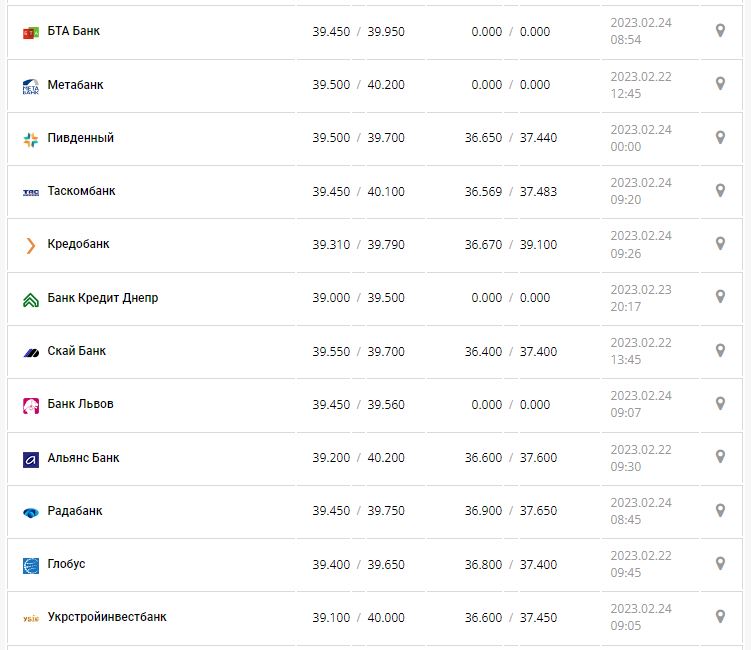751x650 pixels.
Task: Click the pin icon for Скай Банк
Action: tap(720, 350)
